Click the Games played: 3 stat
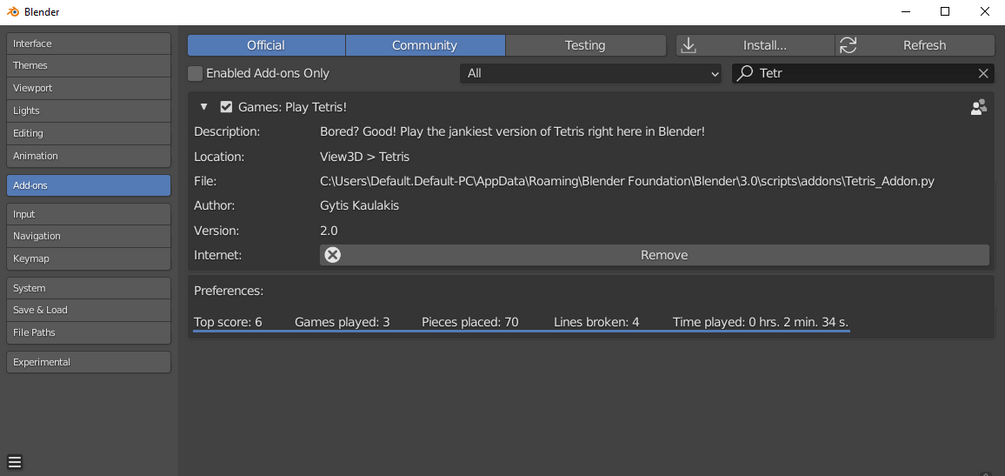 click(x=342, y=322)
